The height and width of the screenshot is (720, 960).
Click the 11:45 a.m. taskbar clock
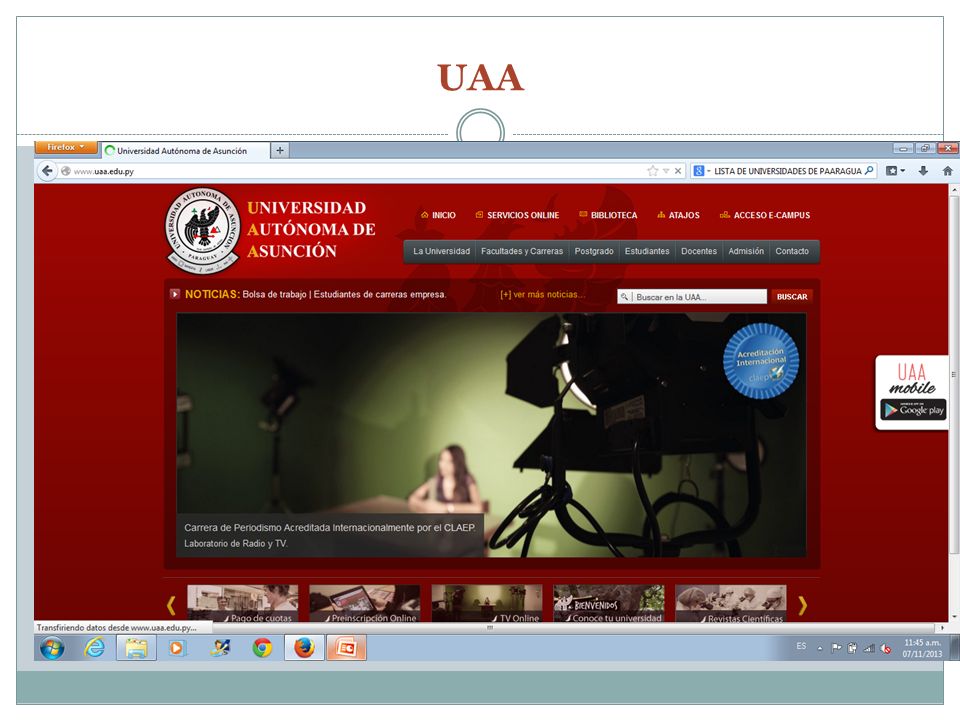(922, 648)
